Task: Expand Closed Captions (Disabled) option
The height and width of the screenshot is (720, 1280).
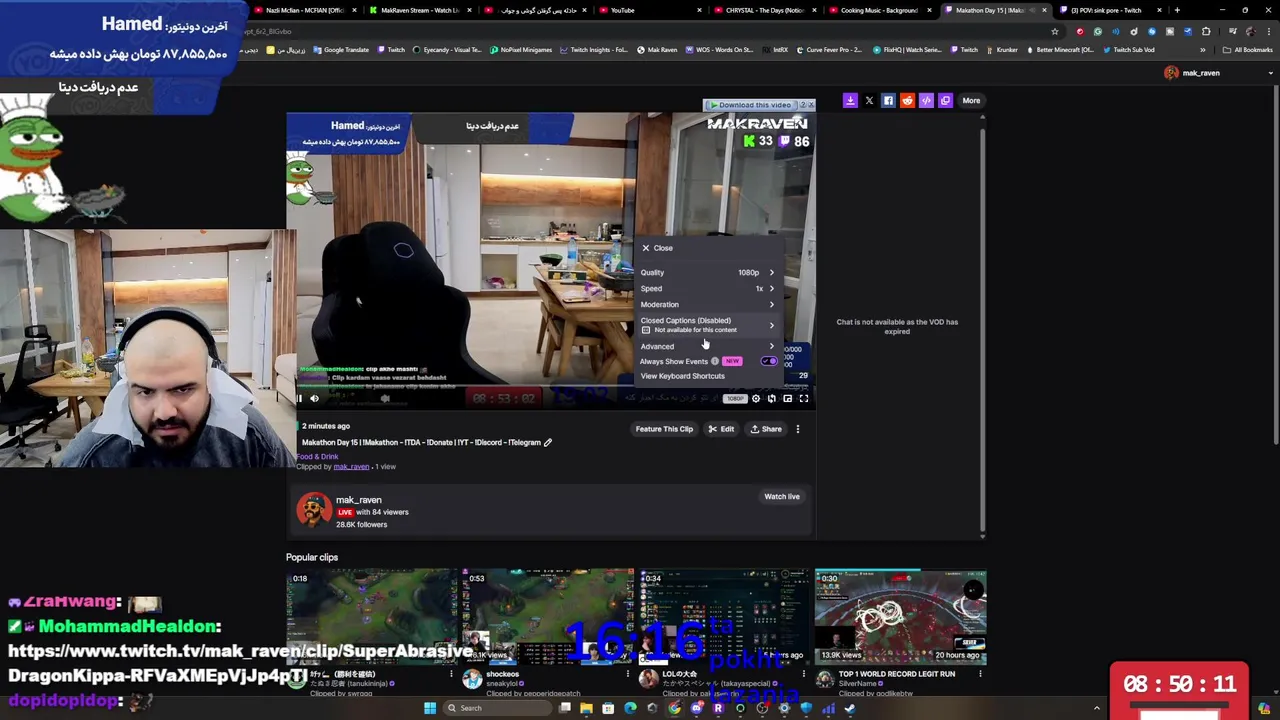Action: click(708, 325)
